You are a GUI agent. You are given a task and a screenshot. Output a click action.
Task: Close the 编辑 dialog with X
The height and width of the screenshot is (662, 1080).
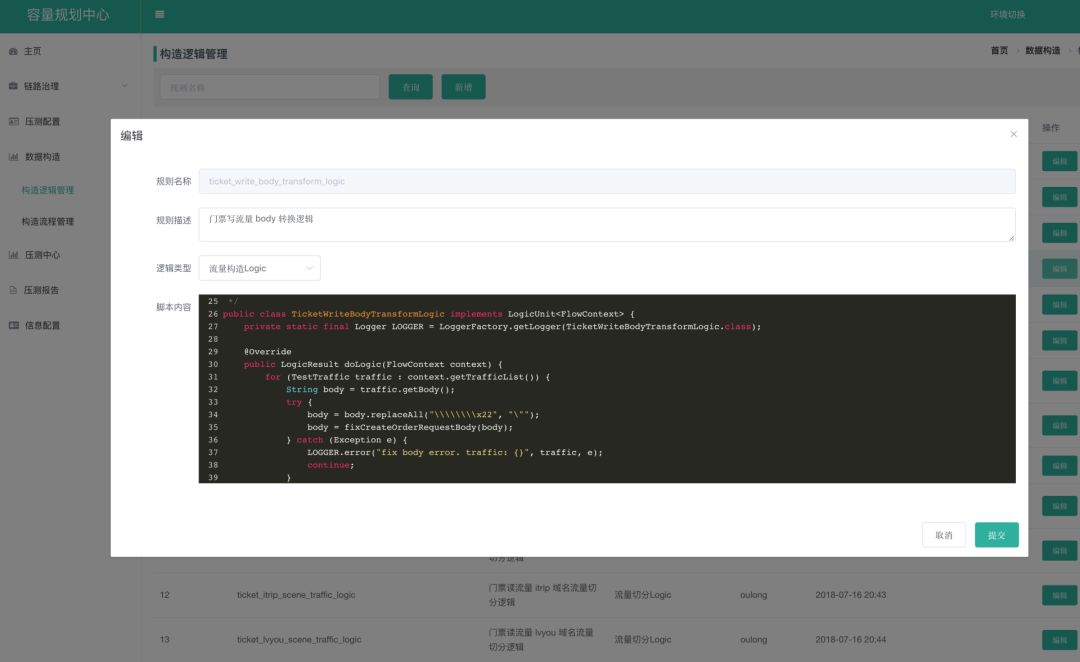point(1013,134)
